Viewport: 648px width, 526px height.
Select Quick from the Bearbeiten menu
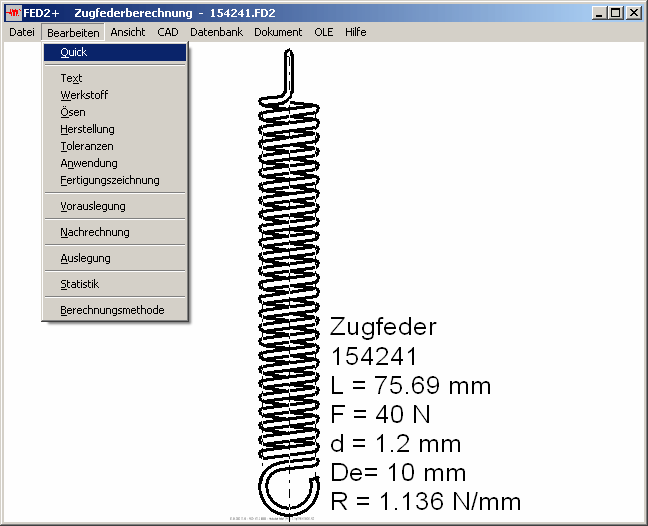(73, 52)
